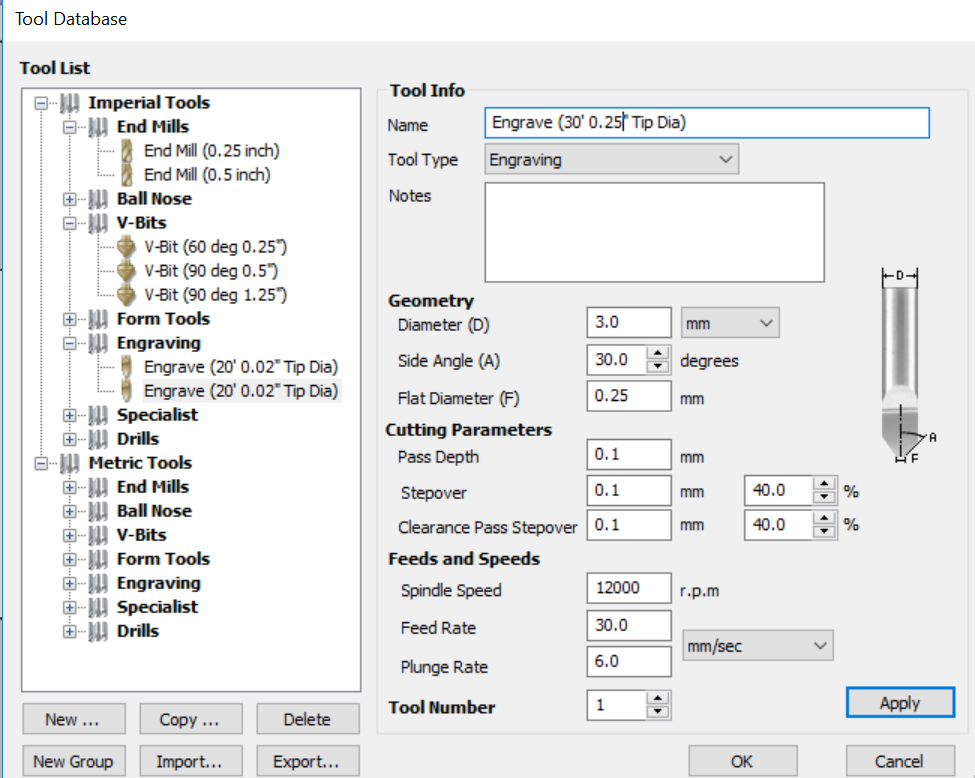The width and height of the screenshot is (975, 778).
Task: Click the Notes text area
Action: pos(655,232)
